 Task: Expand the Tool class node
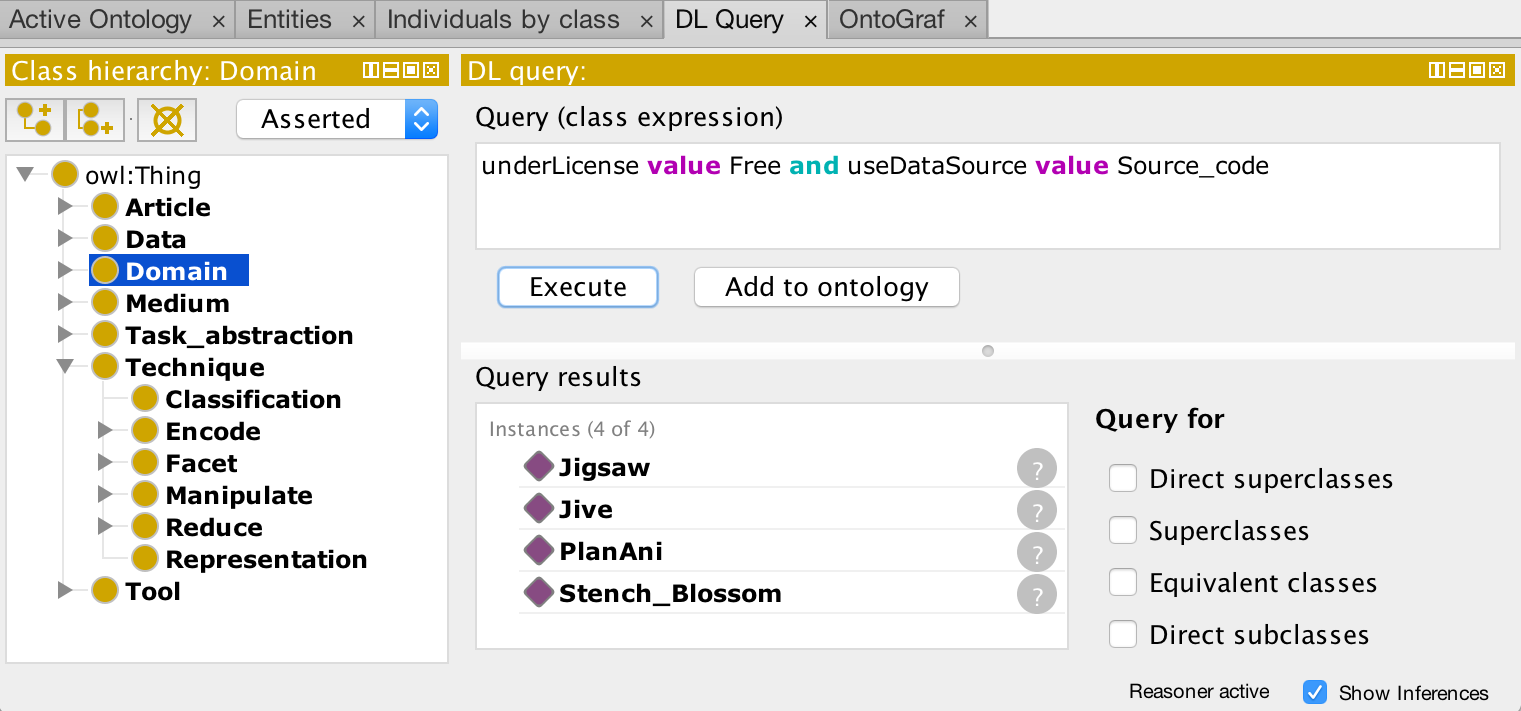tap(66, 591)
